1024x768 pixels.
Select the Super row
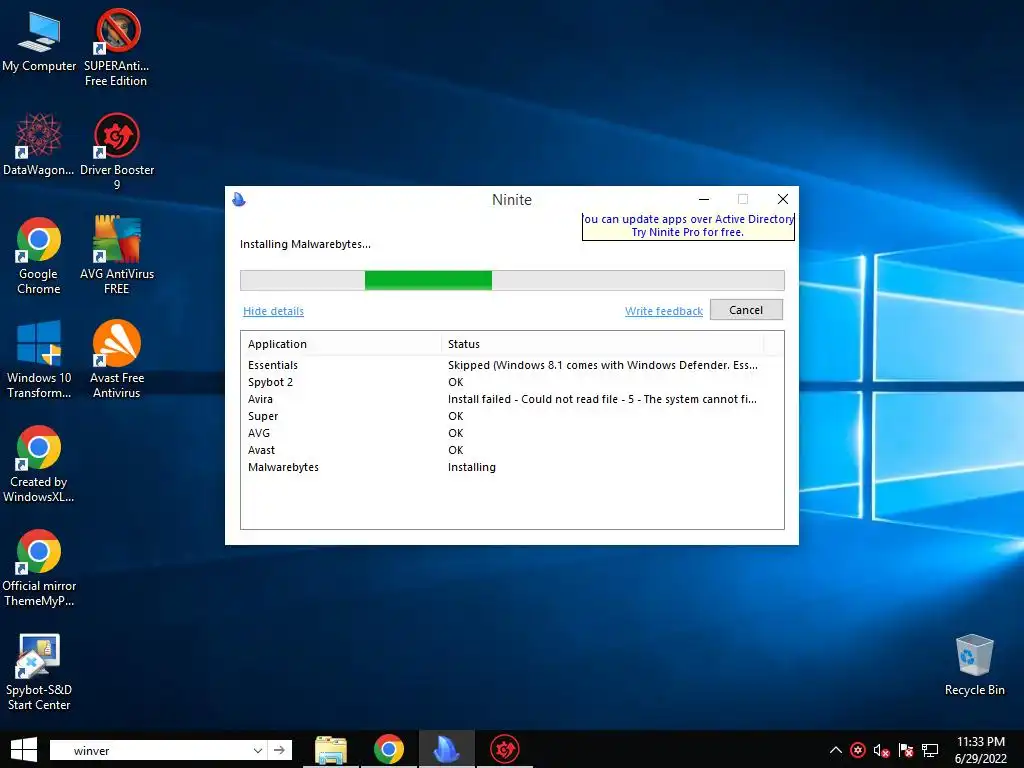512,416
